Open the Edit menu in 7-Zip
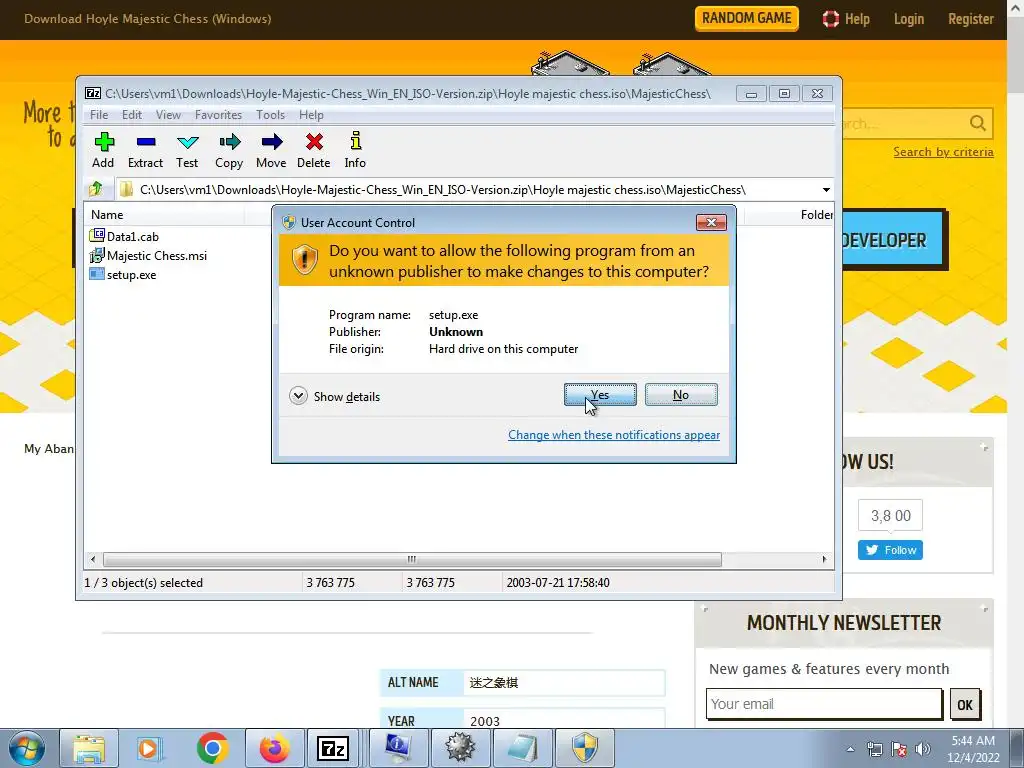Screen dimensions: 1024x768 click(131, 115)
